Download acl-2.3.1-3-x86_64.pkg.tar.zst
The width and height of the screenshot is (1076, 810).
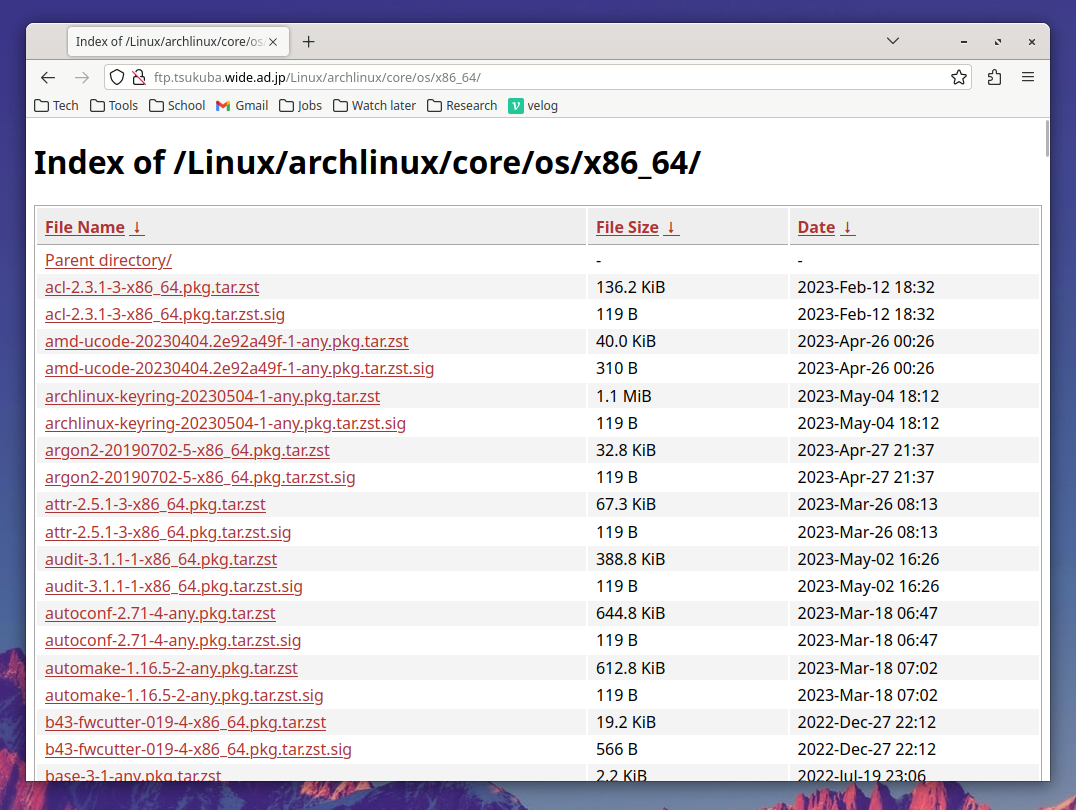click(x=152, y=288)
